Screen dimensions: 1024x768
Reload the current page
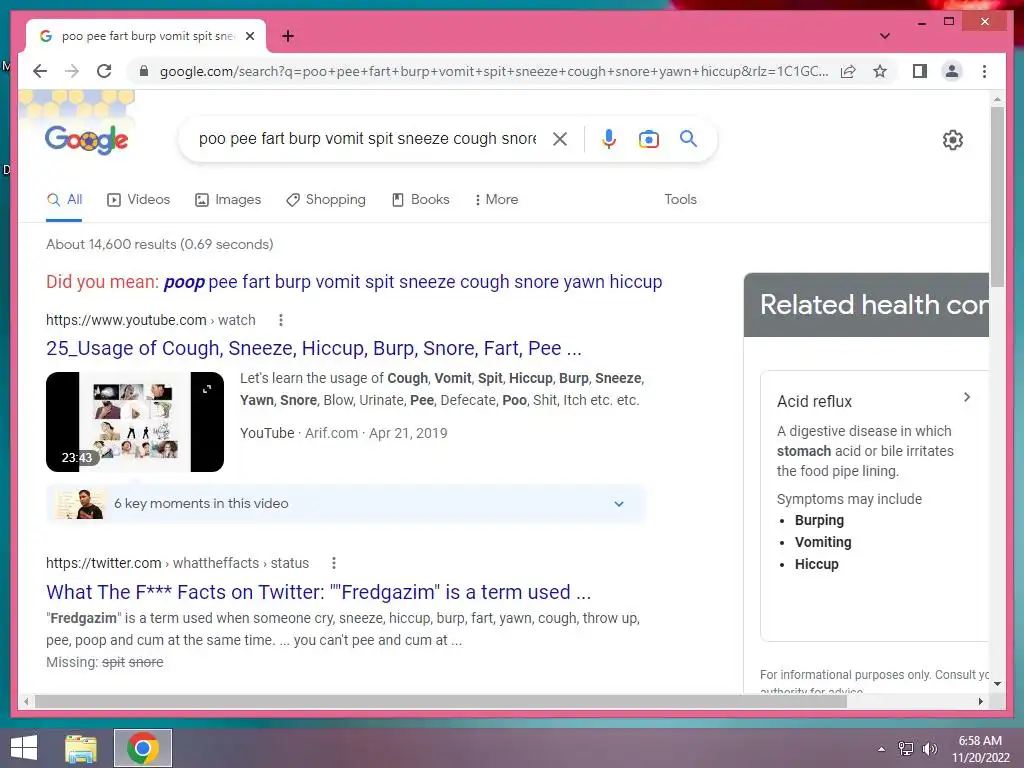click(104, 71)
